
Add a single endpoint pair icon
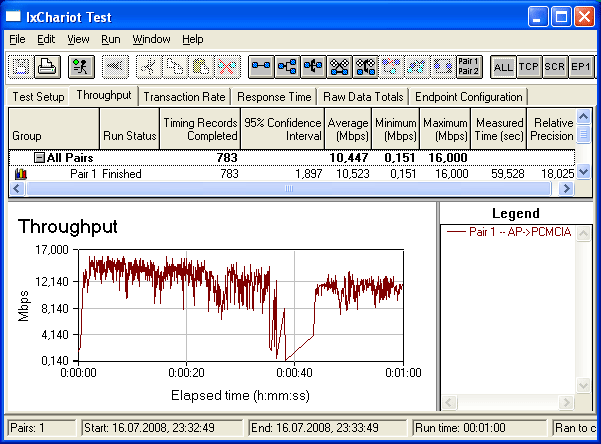click(261, 67)
